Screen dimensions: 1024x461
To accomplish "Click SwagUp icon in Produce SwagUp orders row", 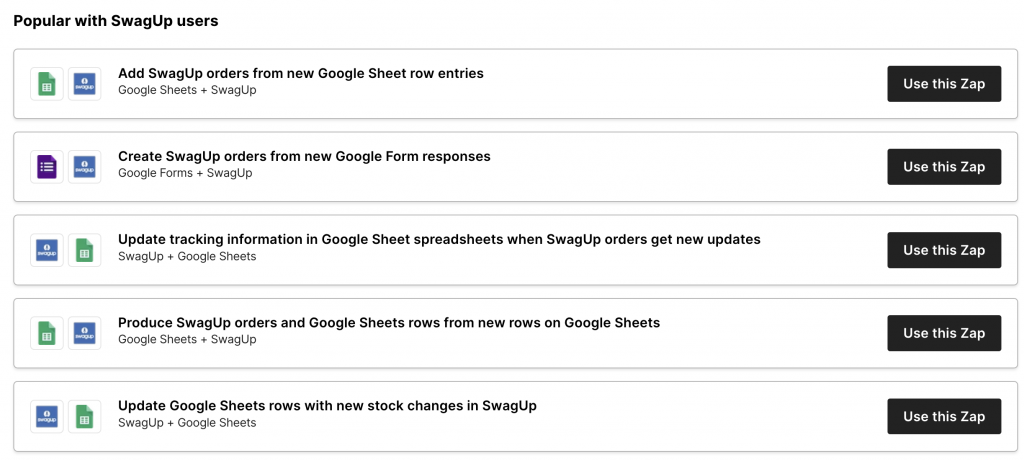I will coord(85,333).
